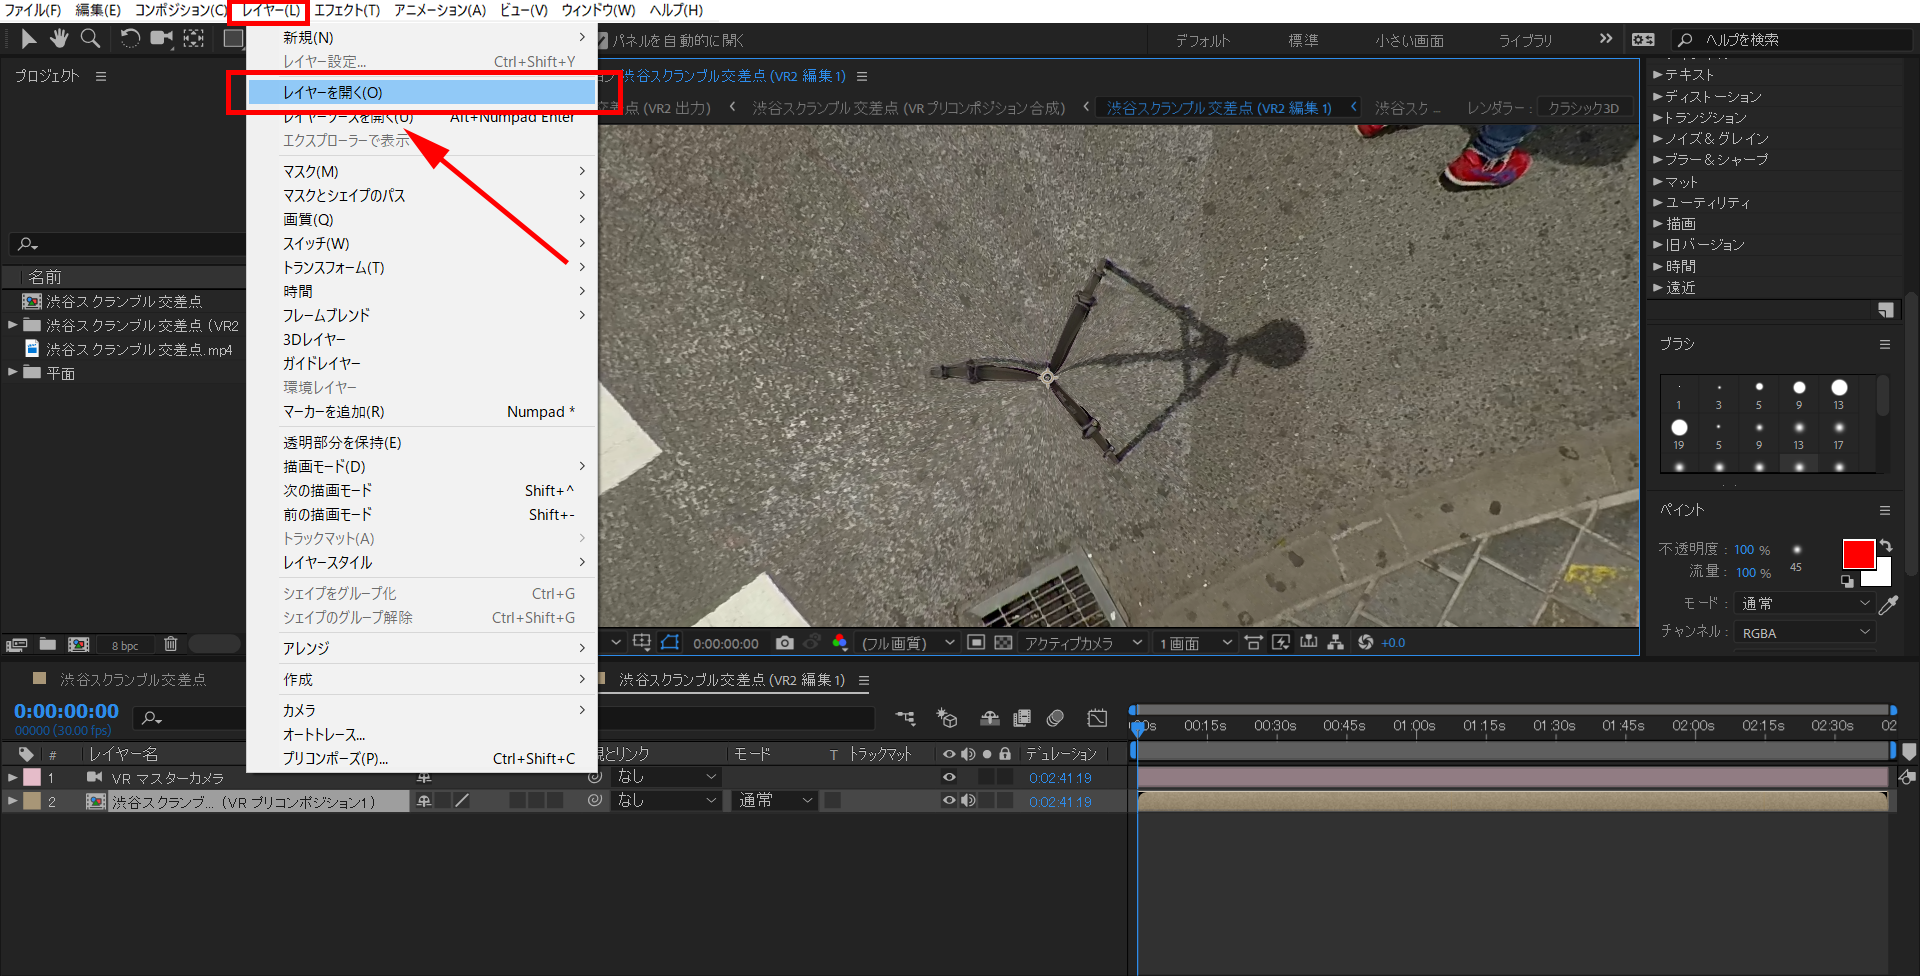Toggle Draft 3D in the timeline
The height and width of the screenshot is (976, 1920).
pyautogui.click(x=946, y=718)
